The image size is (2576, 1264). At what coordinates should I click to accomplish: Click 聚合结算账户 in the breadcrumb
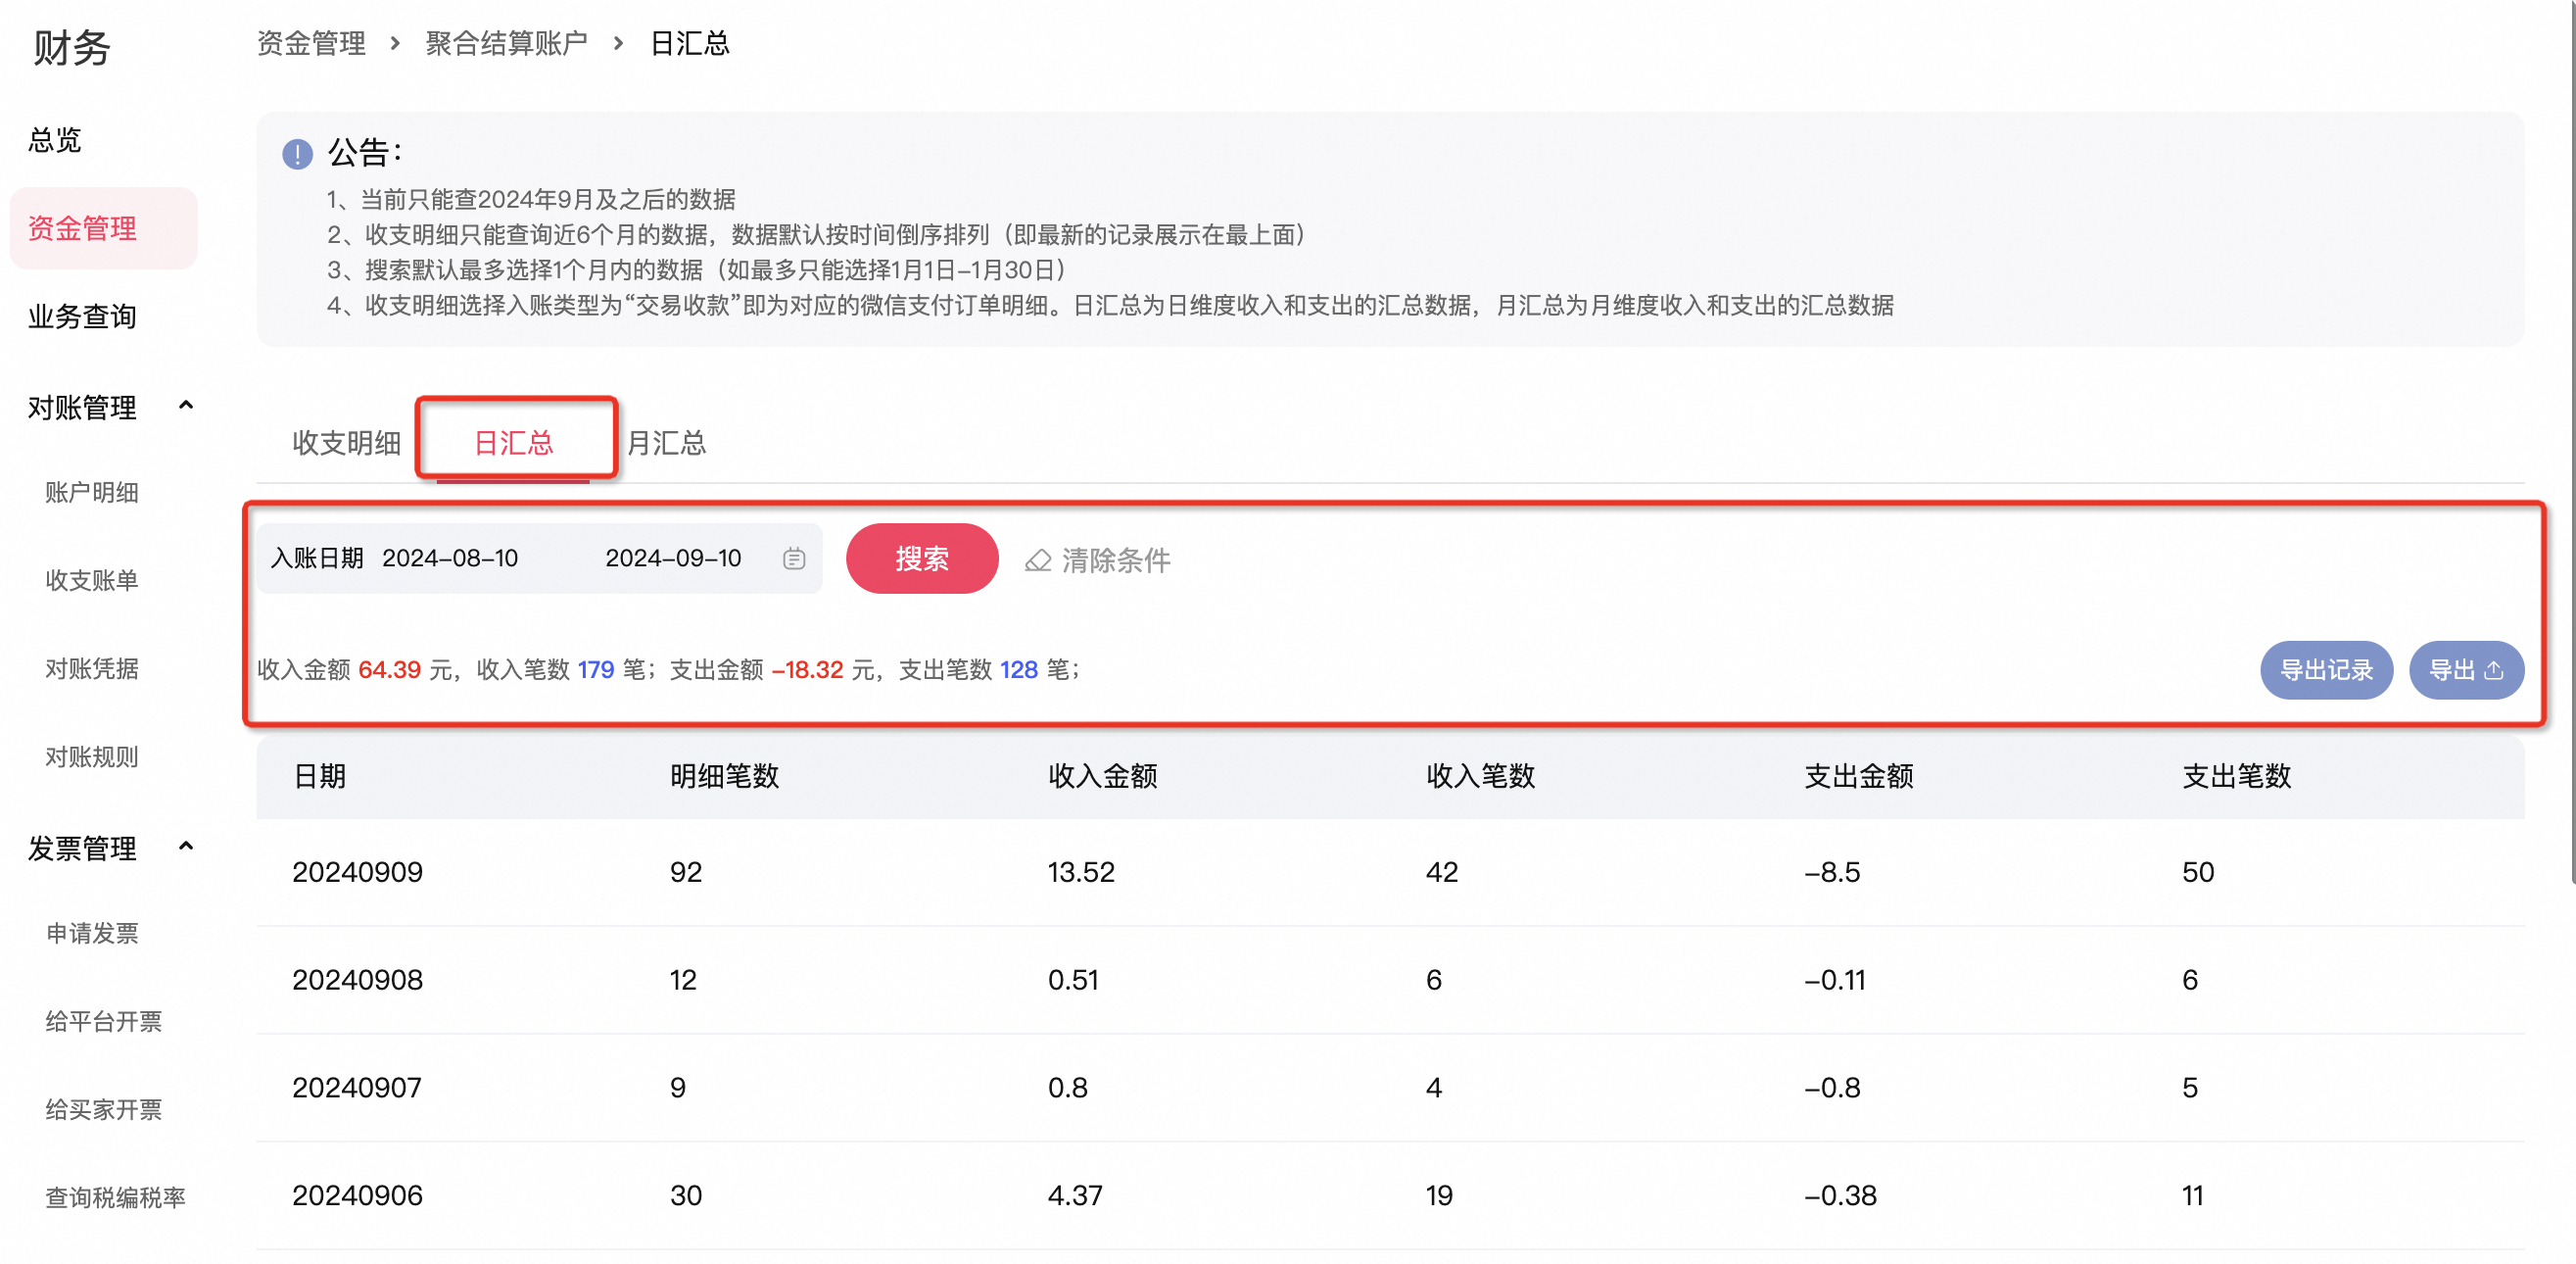tap(506, 43)
